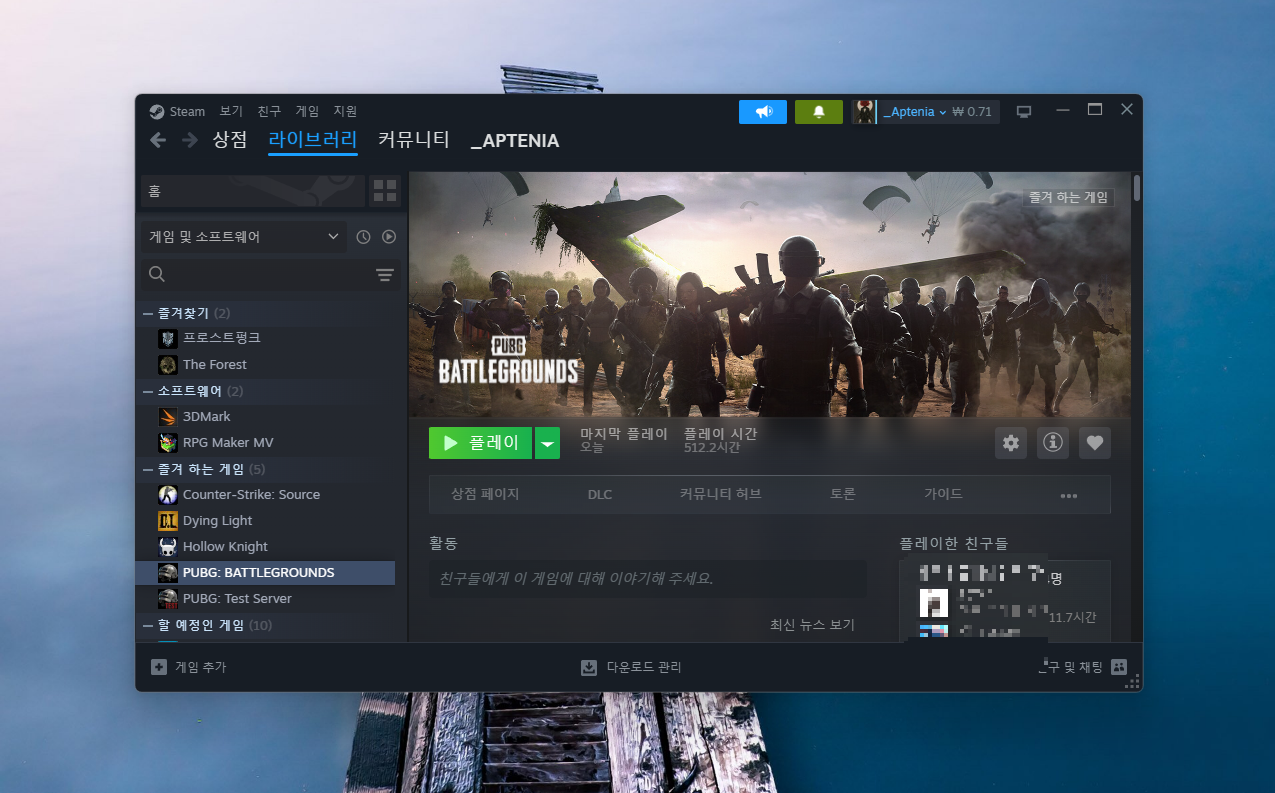Open the Steam announcements megaphone icon
The height and width of the screenshot is (793, 1275).
(763, 112)
